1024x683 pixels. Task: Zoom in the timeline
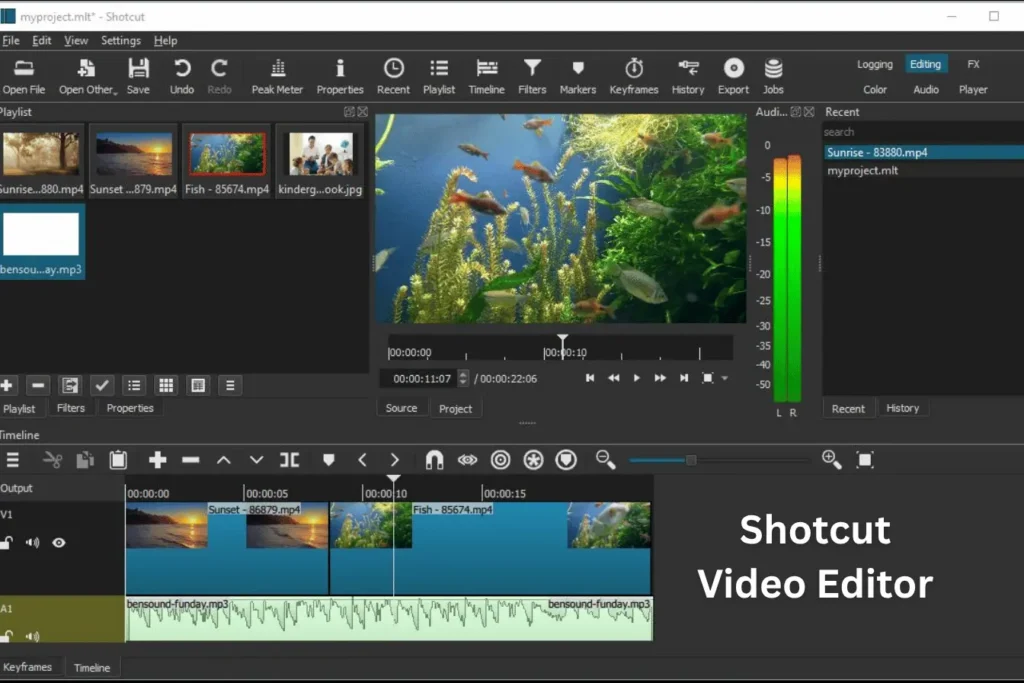click(831, 460)
